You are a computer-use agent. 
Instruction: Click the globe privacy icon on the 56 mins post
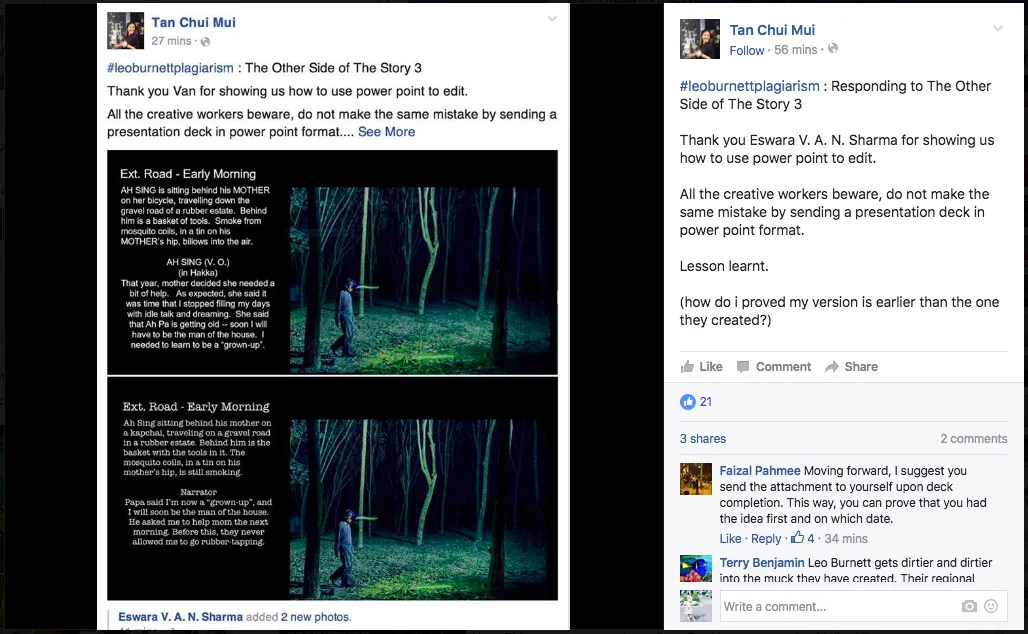click(833, 49)
